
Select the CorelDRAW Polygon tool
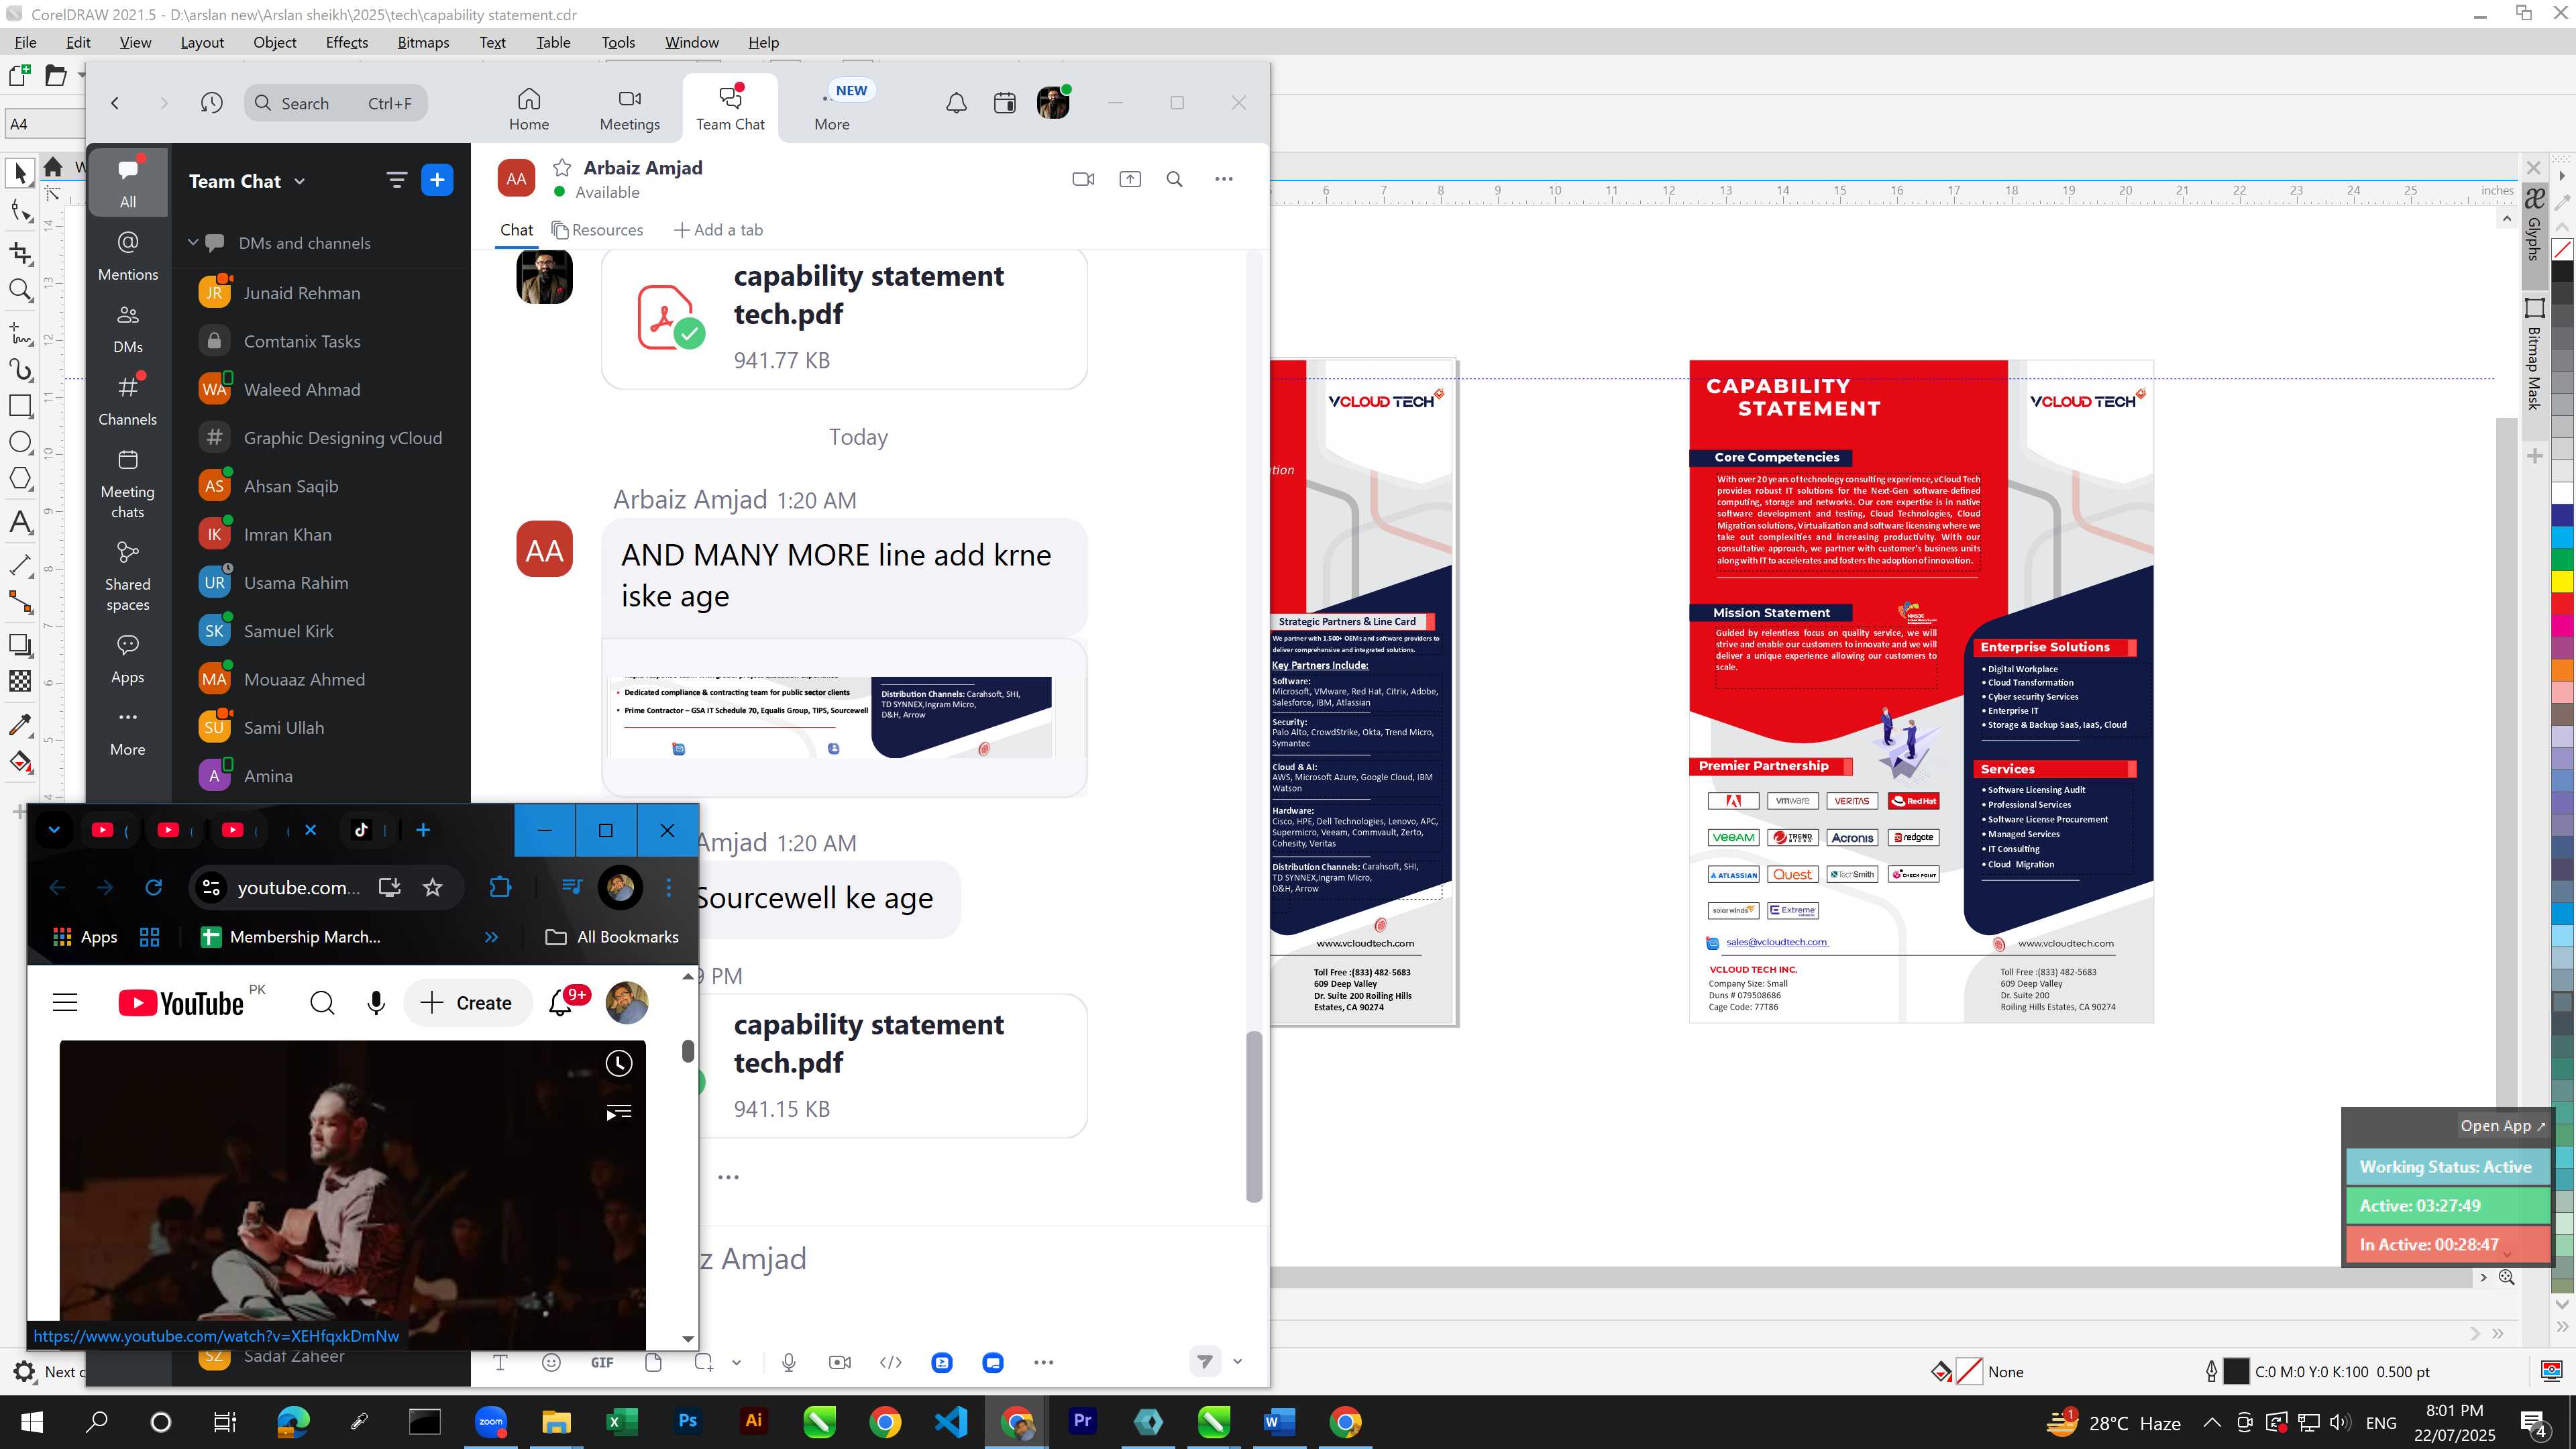pyautogui.click(x=20, y=479)
